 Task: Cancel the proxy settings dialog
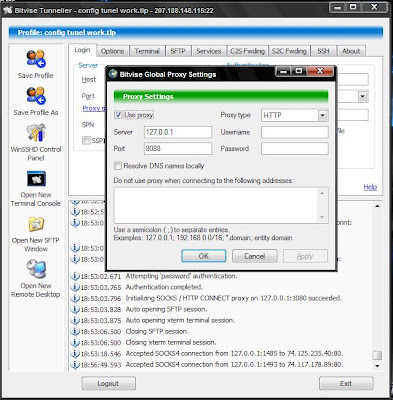(x=255, y=256)
